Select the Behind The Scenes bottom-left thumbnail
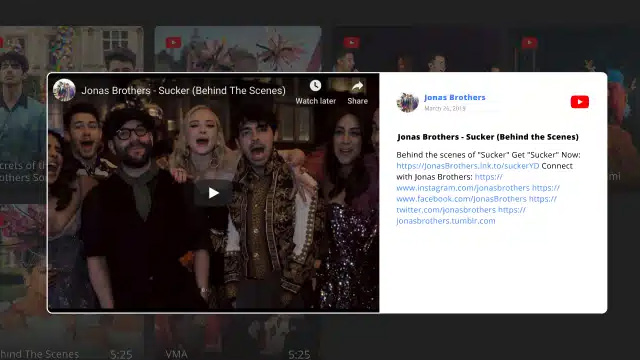Screen dimensions: 640x360 tap(72, 337)
